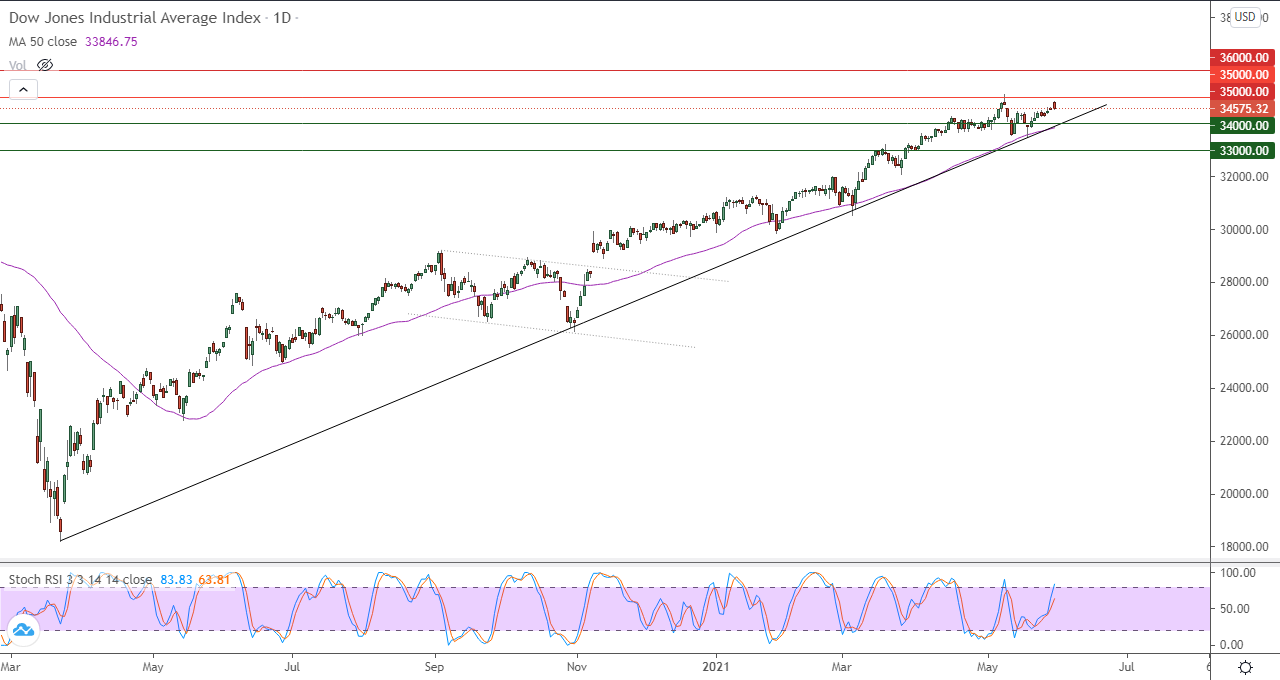This screenshot has width=1280, height=680.
Task: Click the 34000.00 dark green price label
Action: [1243, 125]
